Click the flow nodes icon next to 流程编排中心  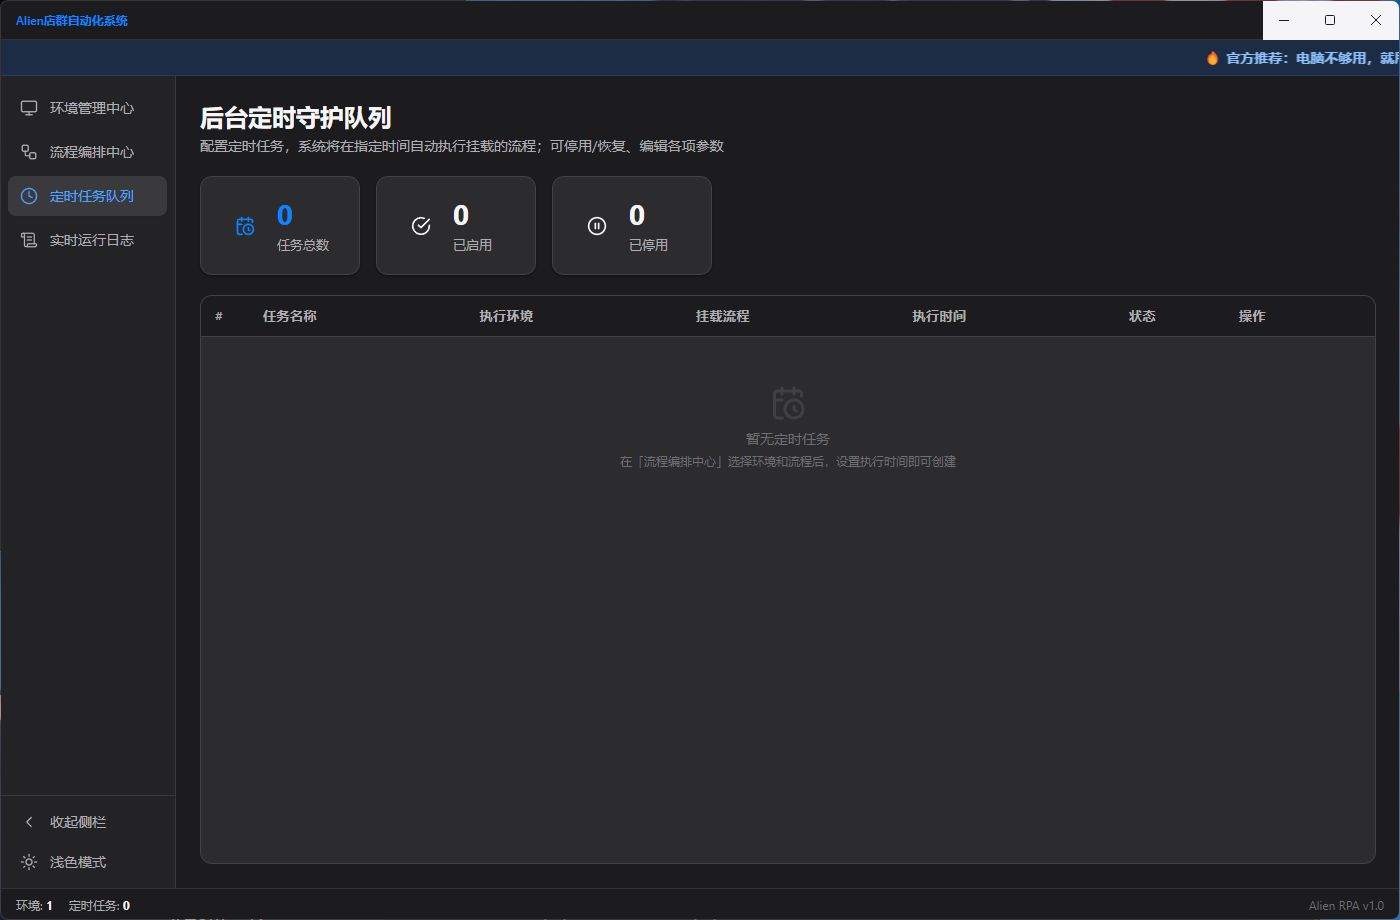(x=29, y=152)
